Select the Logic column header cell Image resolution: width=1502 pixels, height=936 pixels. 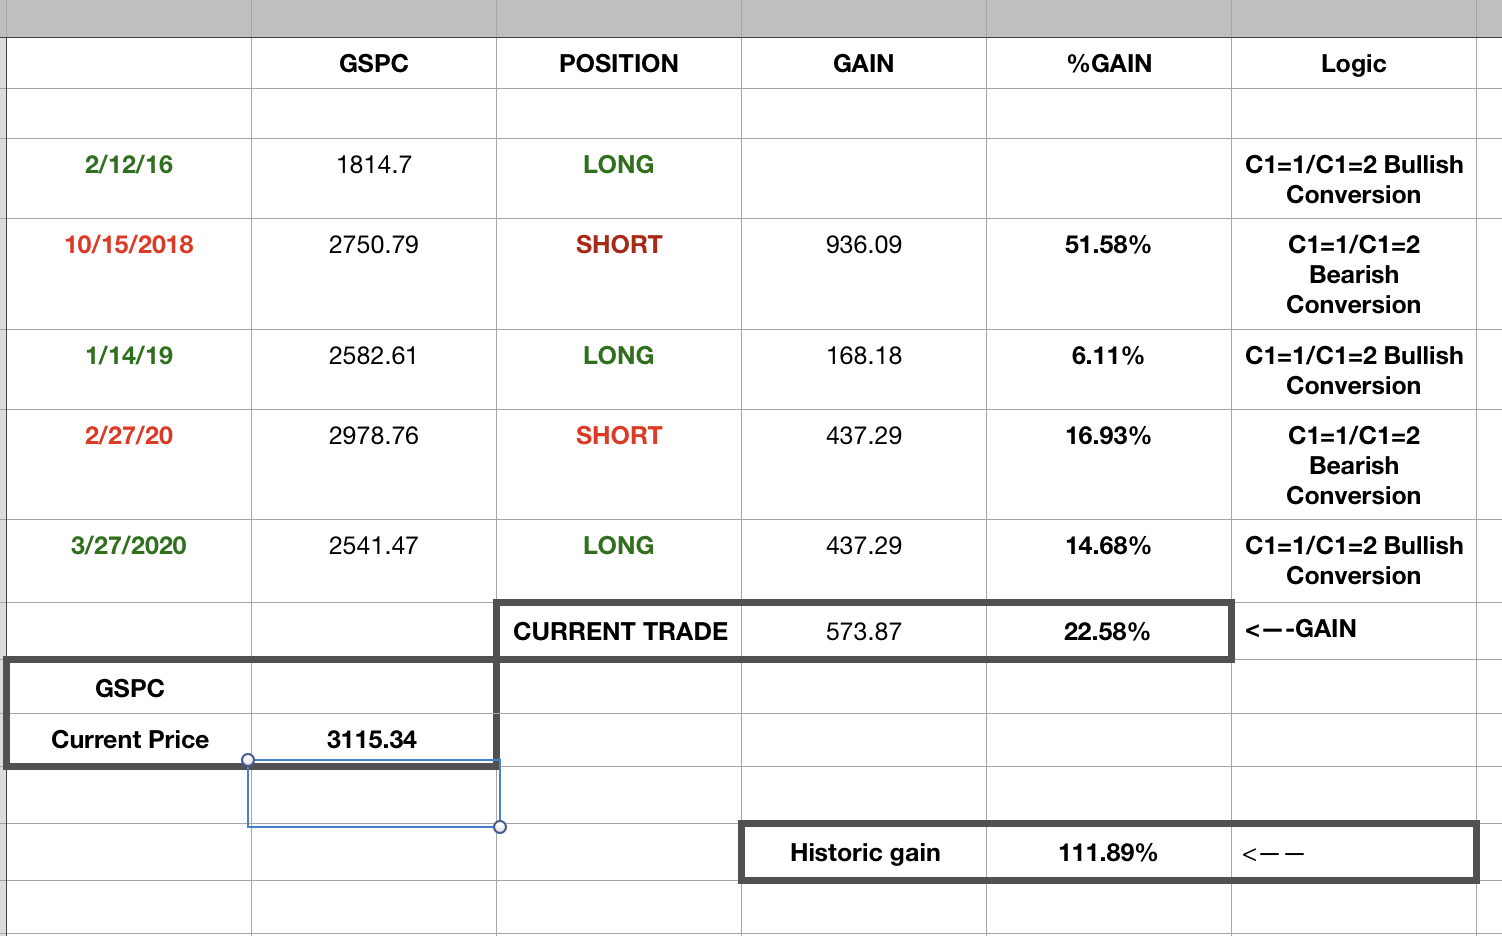tap(1353, 64)
